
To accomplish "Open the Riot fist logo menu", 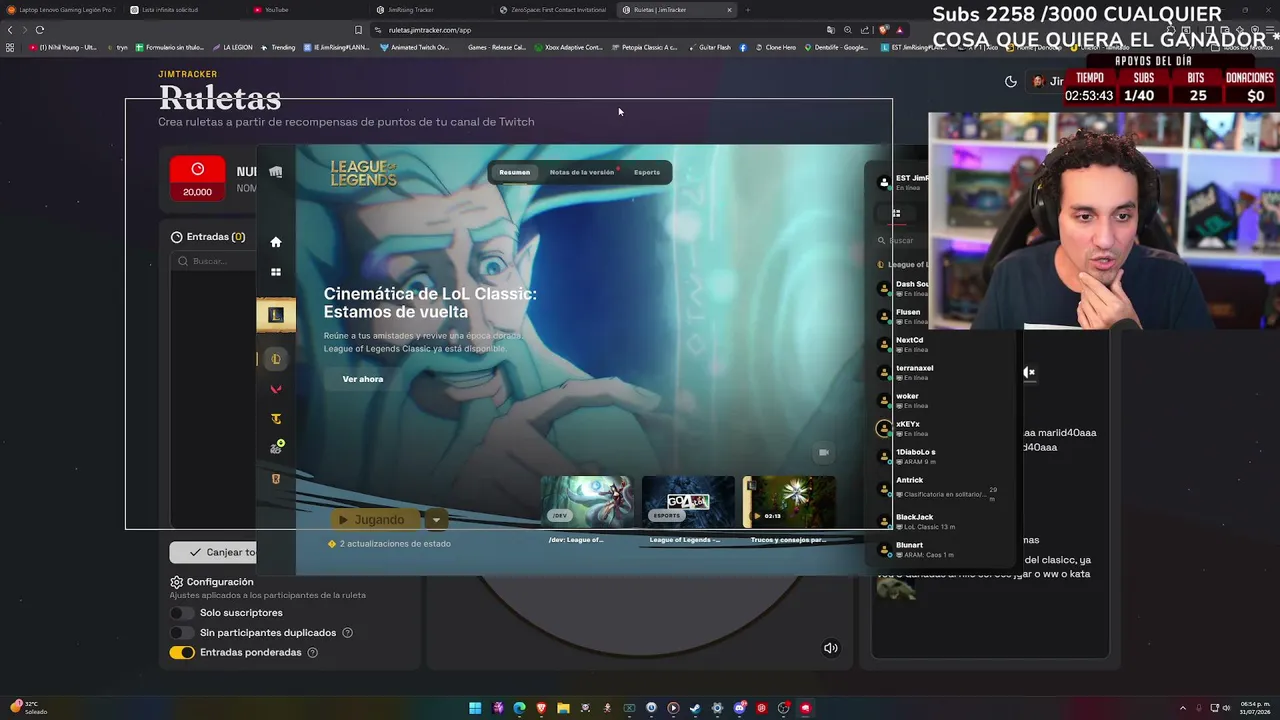I will point(276,172).
